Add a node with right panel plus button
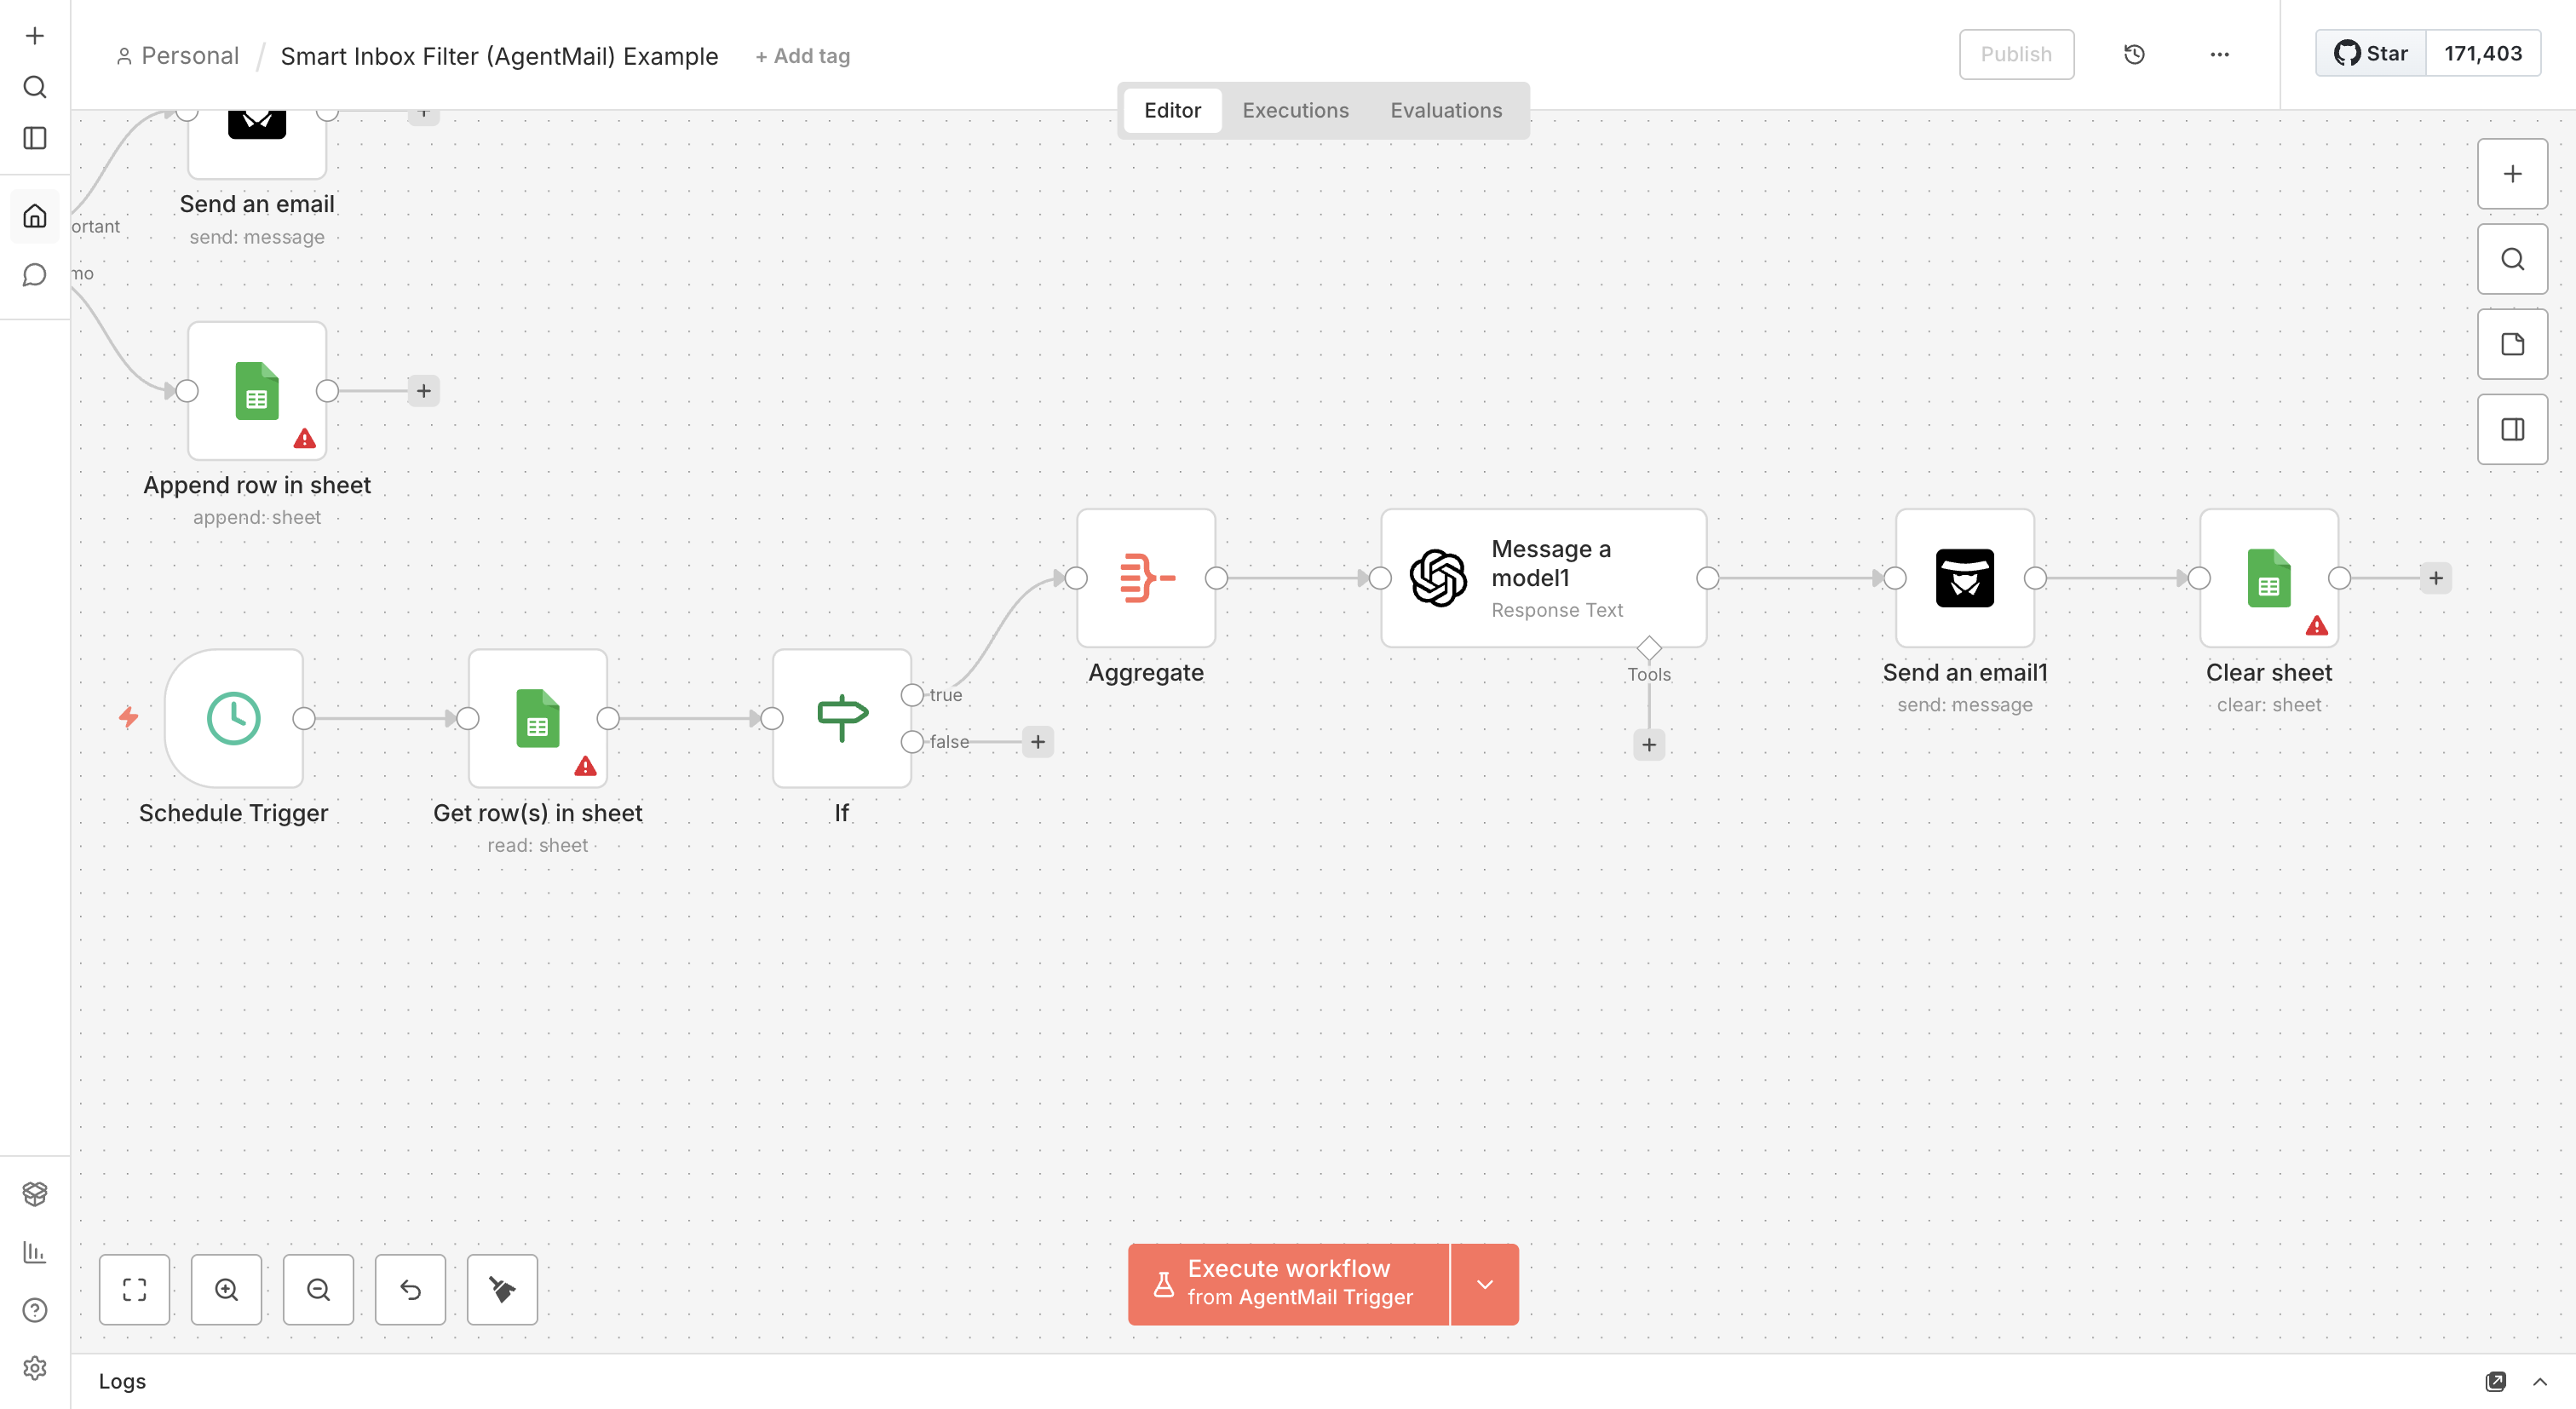 pyautogui.click(x=2512, y=174)
